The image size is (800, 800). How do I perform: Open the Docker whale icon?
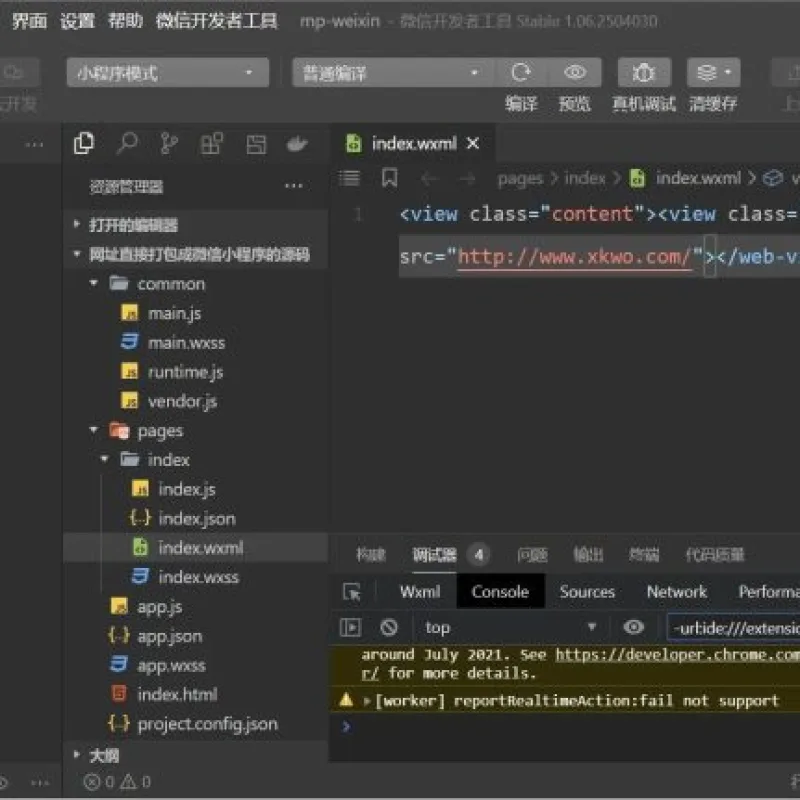point(297,144)
